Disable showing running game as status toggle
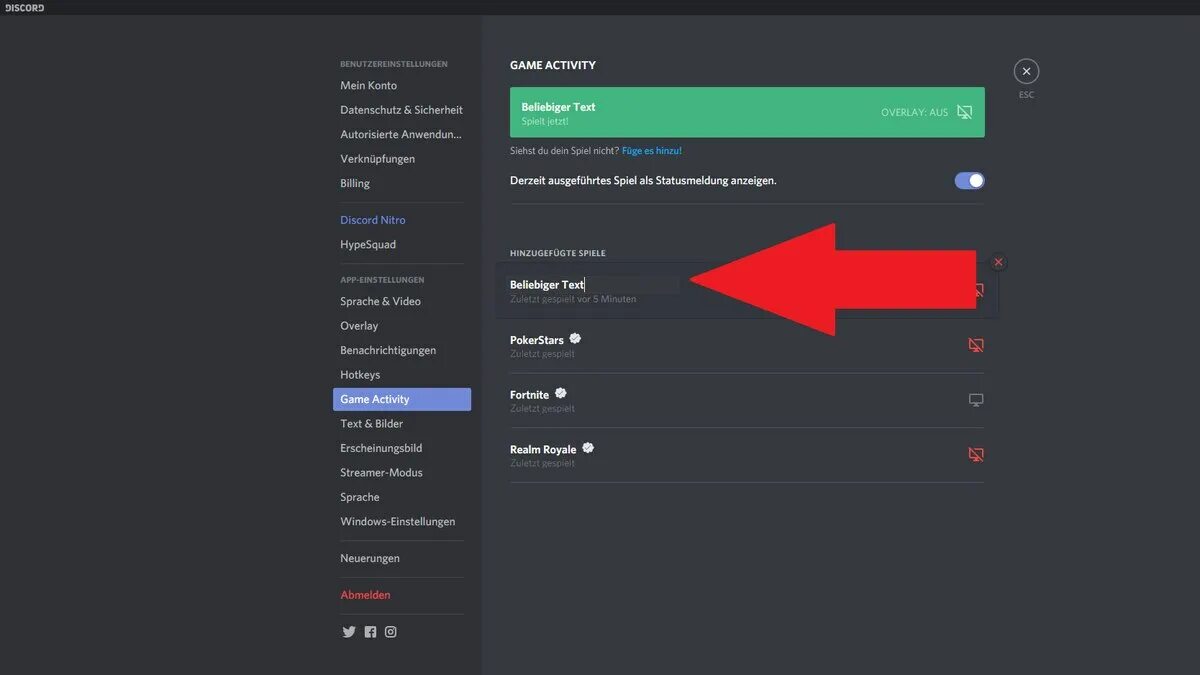The image size is (1200, 675). [969, 181]
